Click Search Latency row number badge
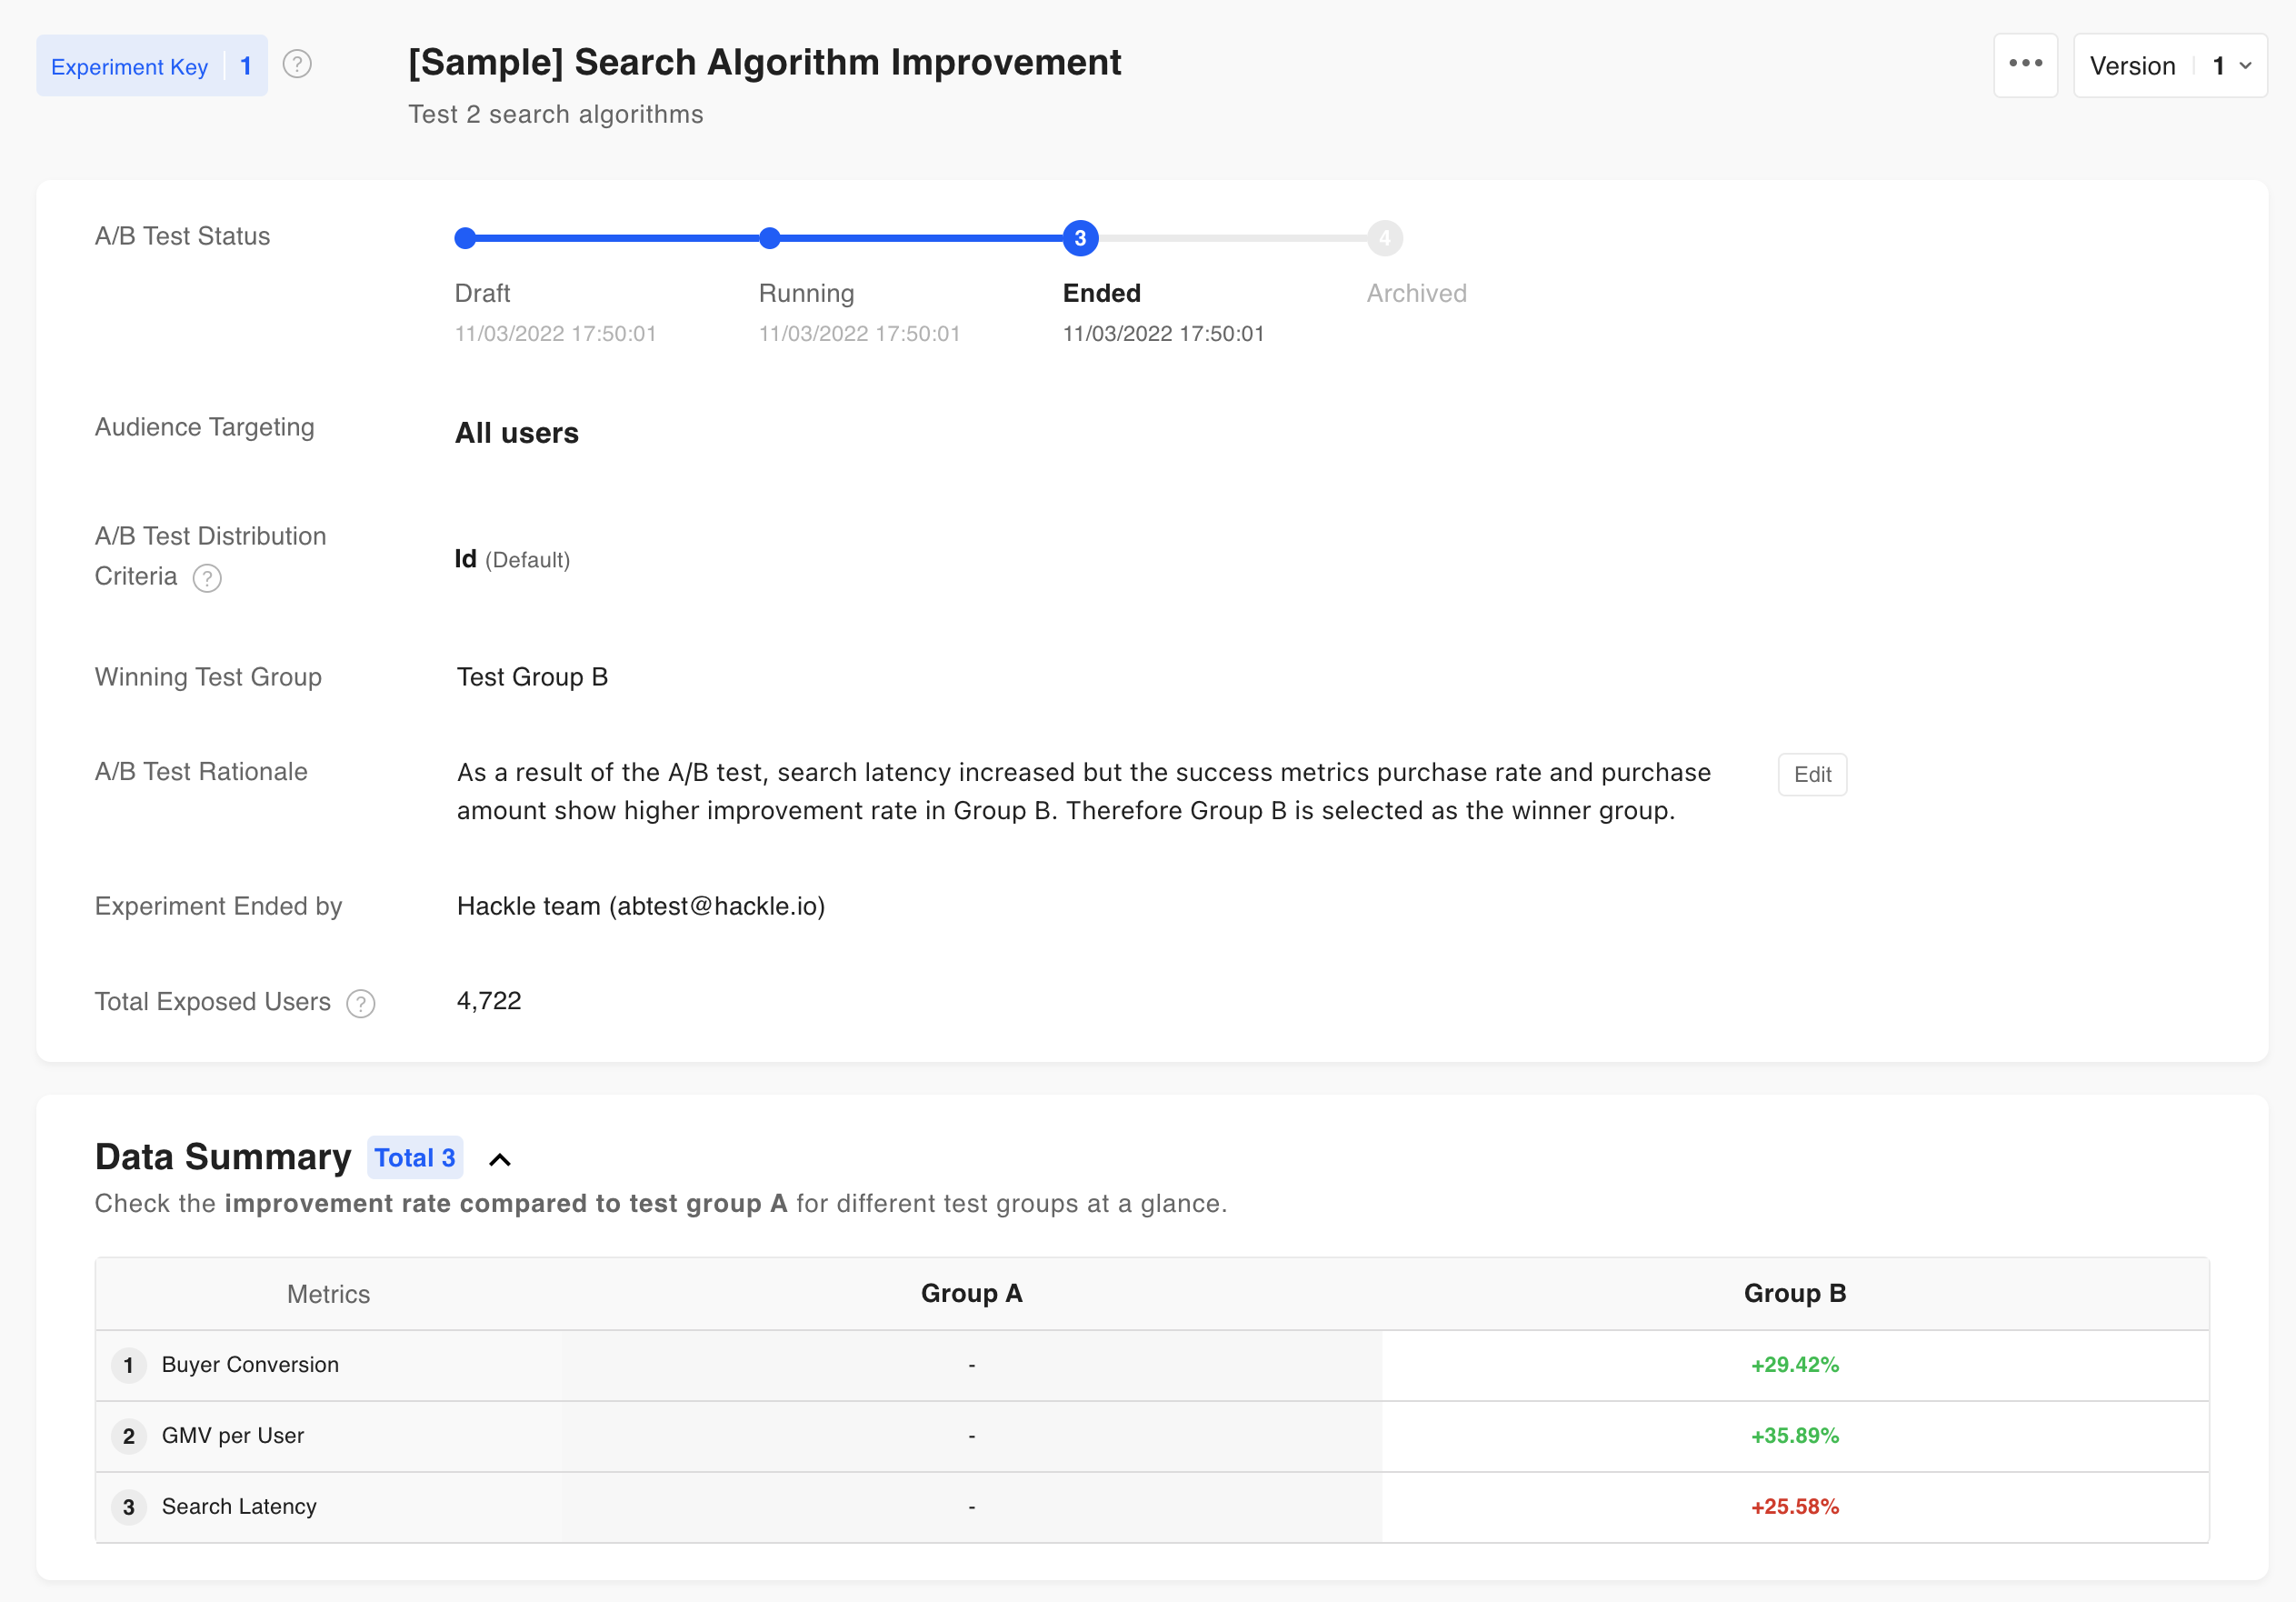This screenshot has width=2296, height=1602. (128, 1507)
